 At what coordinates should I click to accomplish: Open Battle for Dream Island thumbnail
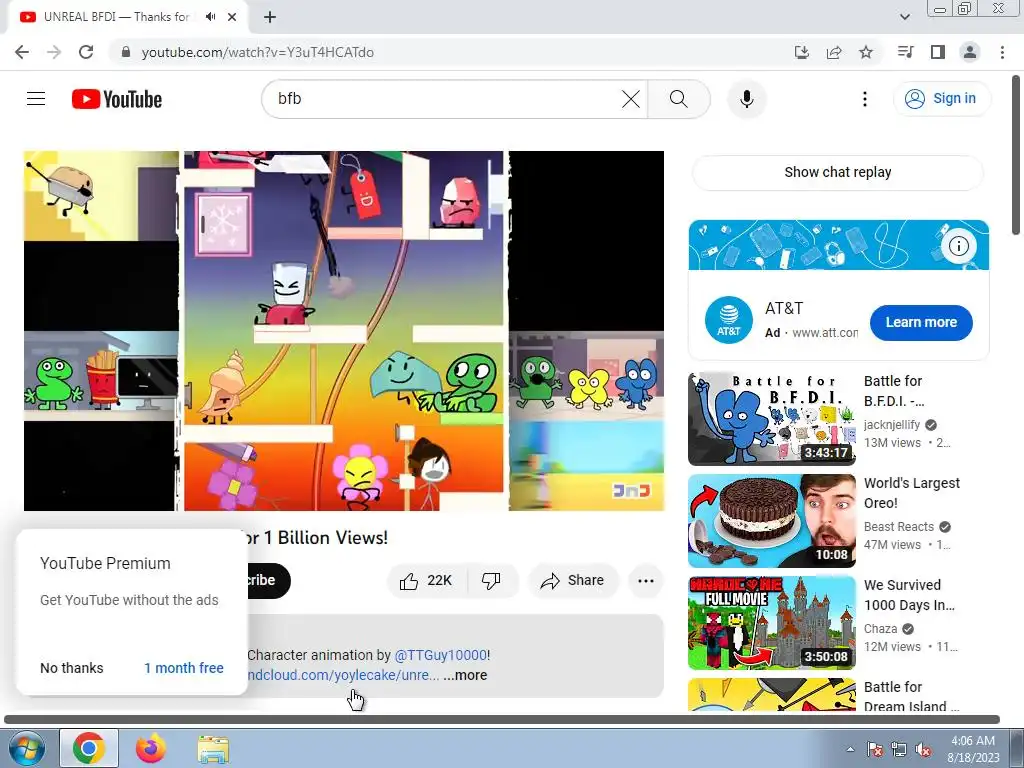pos(772,694)
